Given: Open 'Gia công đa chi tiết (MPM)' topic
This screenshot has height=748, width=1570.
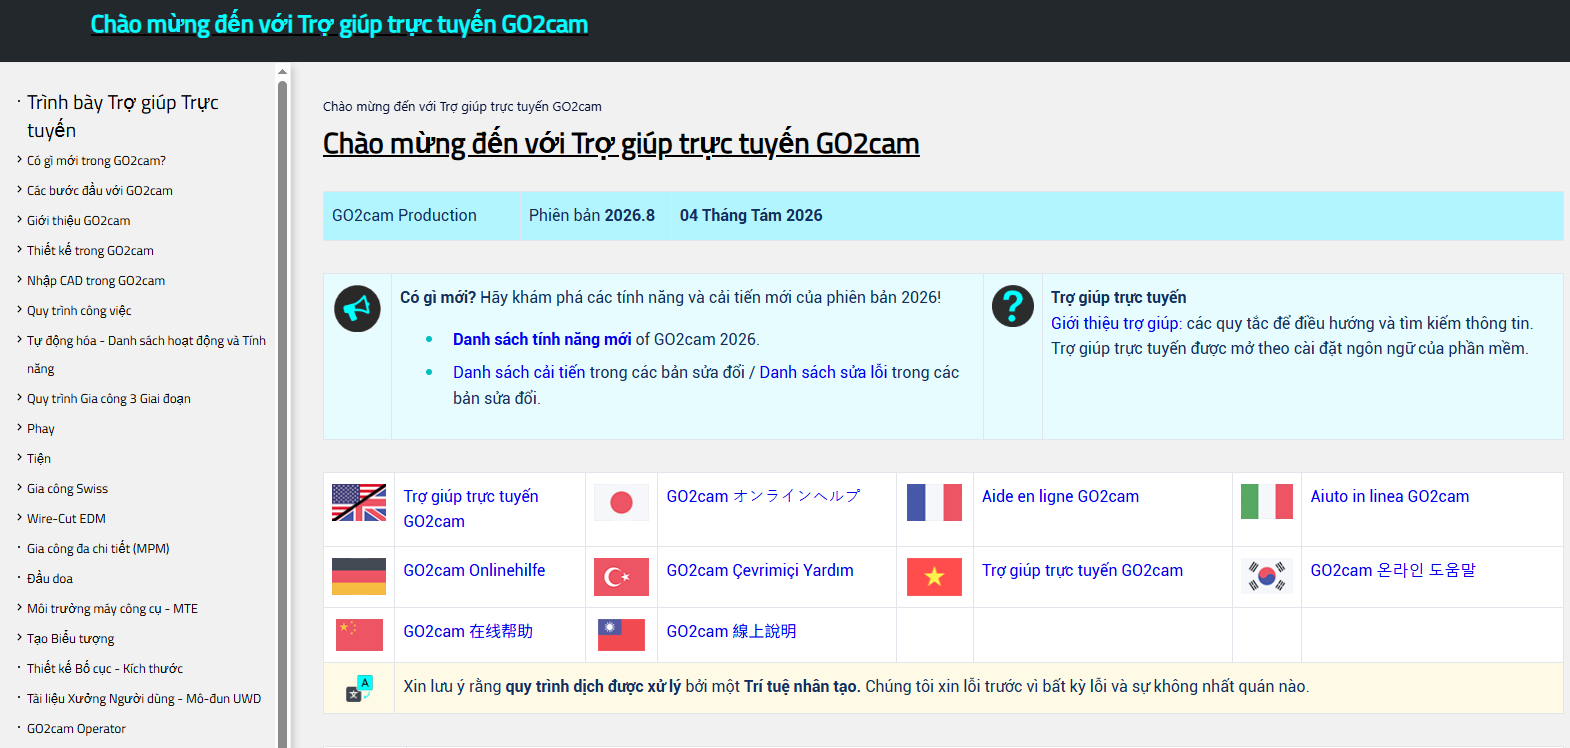Looking at the screenshot, I should (x=98, y=548).
